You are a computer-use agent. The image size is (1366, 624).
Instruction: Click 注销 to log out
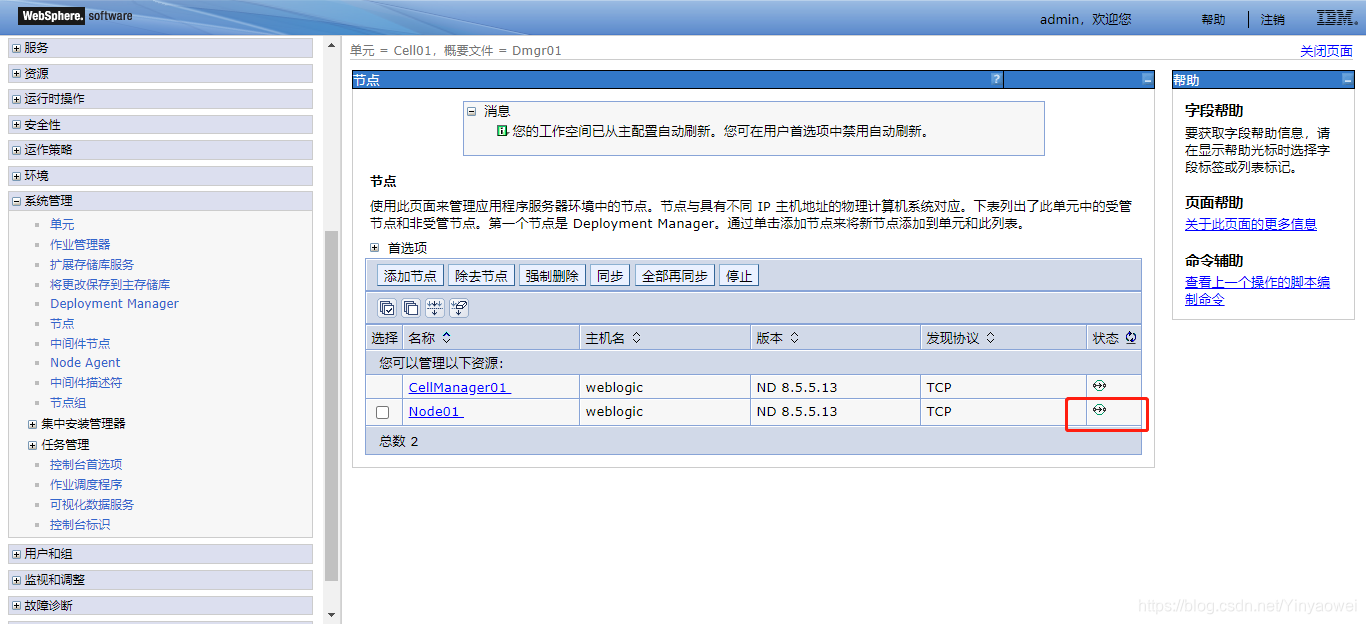[1273, 20]
